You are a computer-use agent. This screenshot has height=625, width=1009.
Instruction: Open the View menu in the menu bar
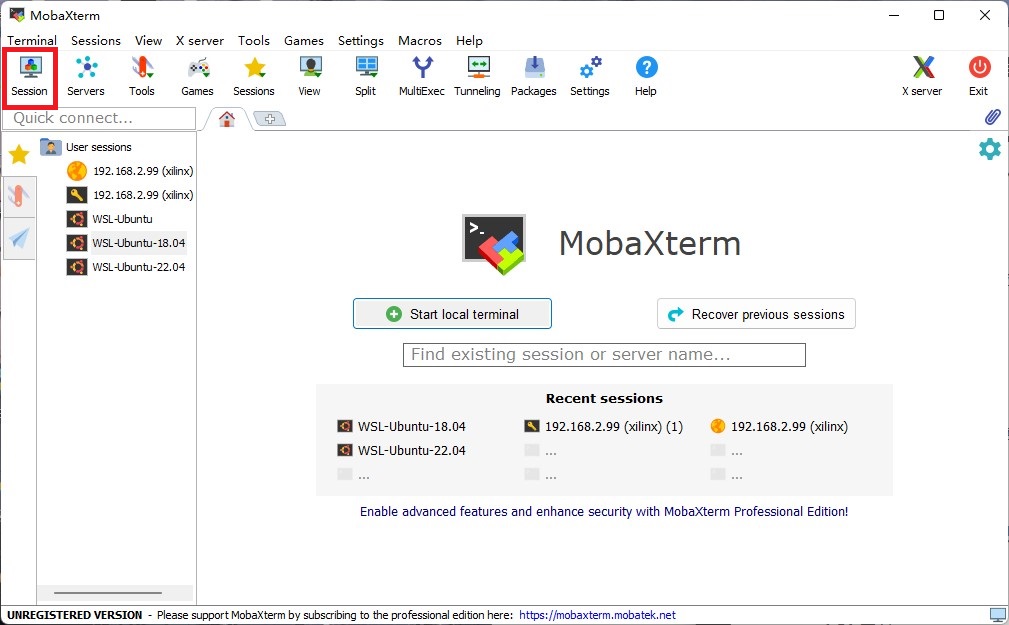tap(149, 41)
